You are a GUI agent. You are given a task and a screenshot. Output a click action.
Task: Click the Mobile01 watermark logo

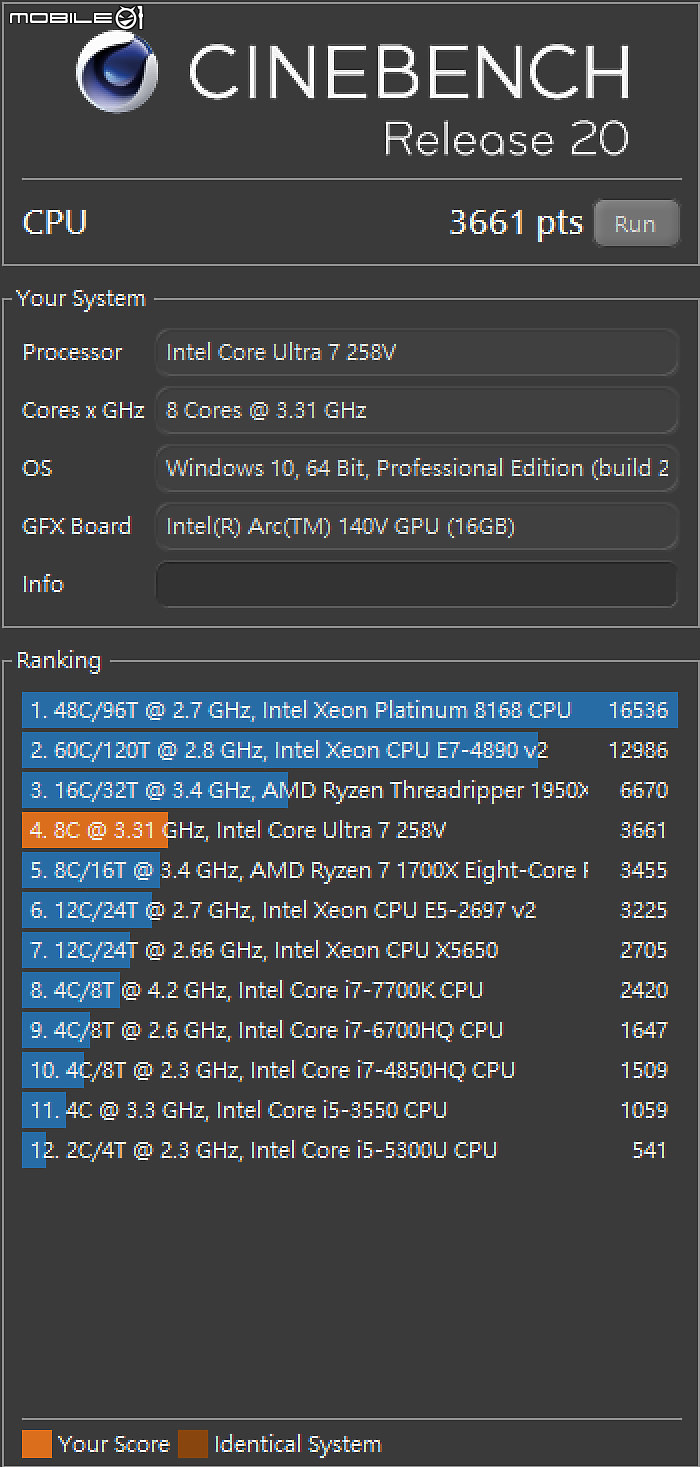tap(73, 15)
